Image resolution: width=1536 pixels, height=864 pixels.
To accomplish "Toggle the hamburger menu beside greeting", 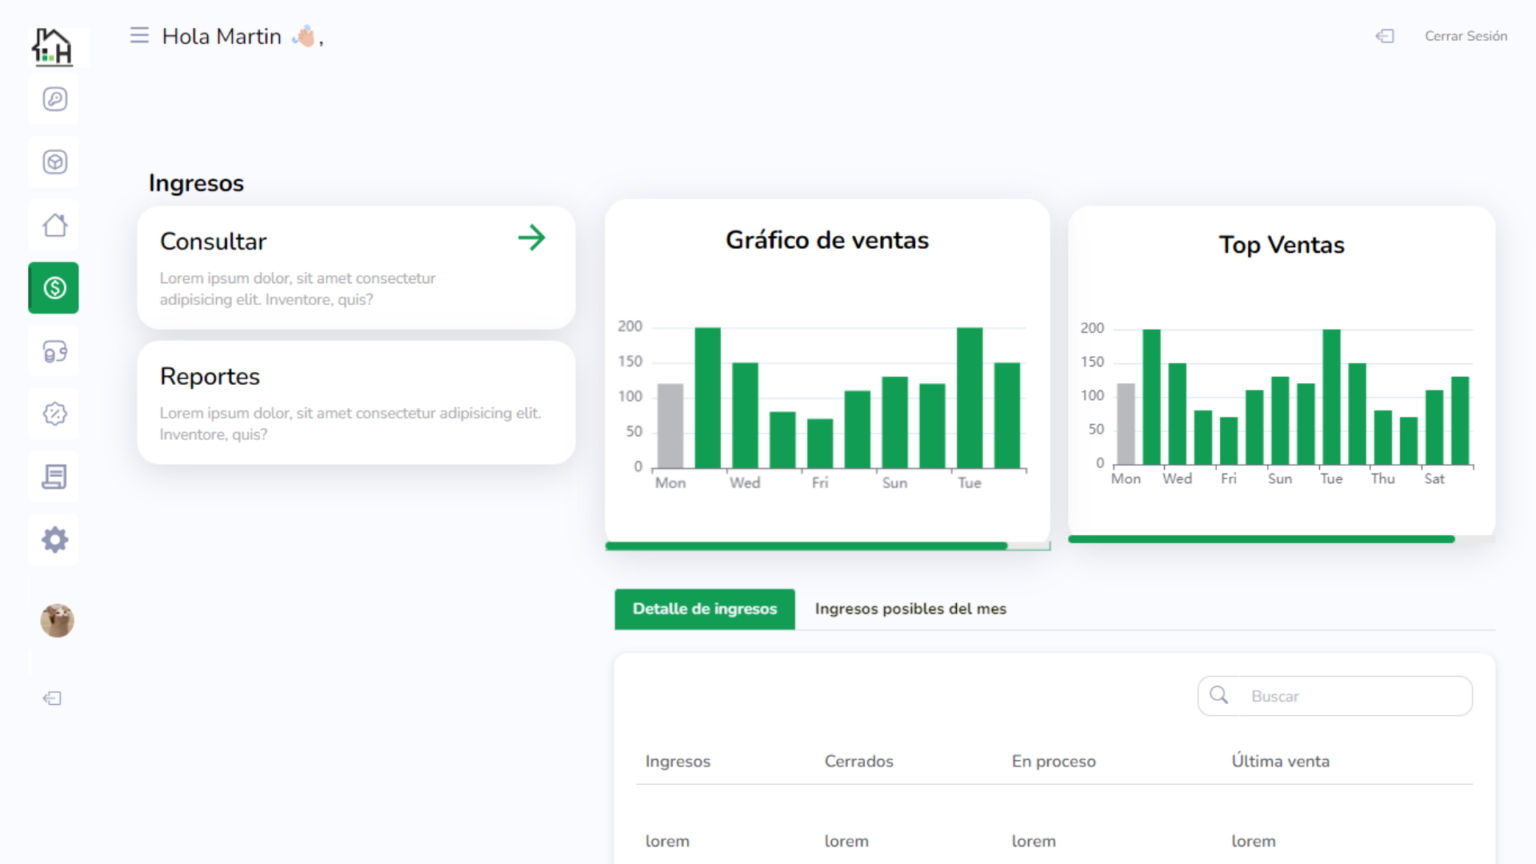I will (x=139, y=36).
